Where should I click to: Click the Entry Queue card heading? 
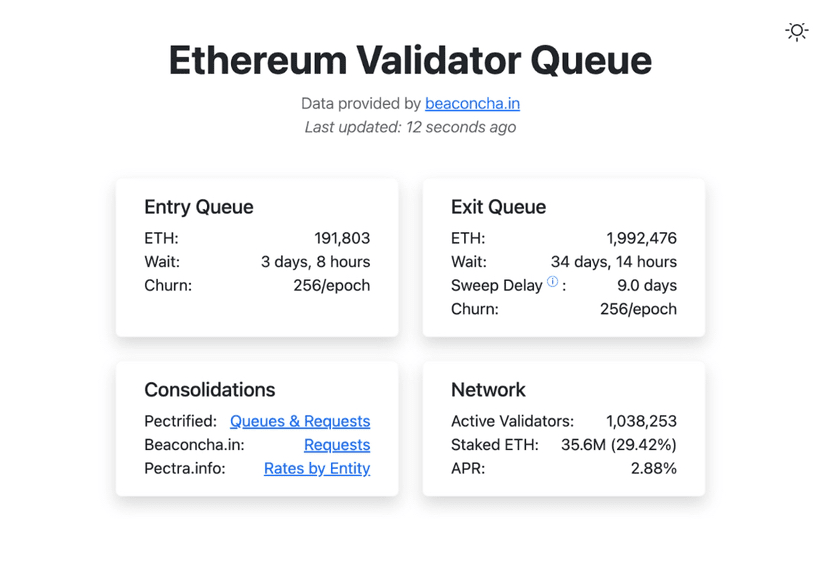[x=199, y=207]
